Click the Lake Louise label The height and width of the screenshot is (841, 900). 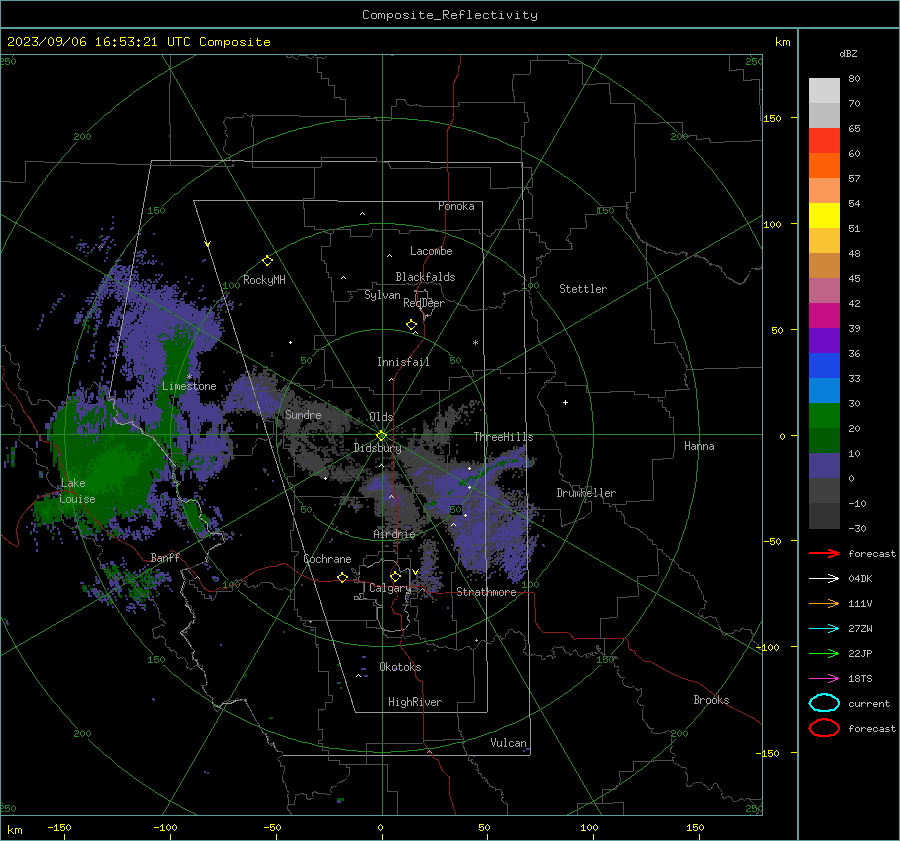77,491
